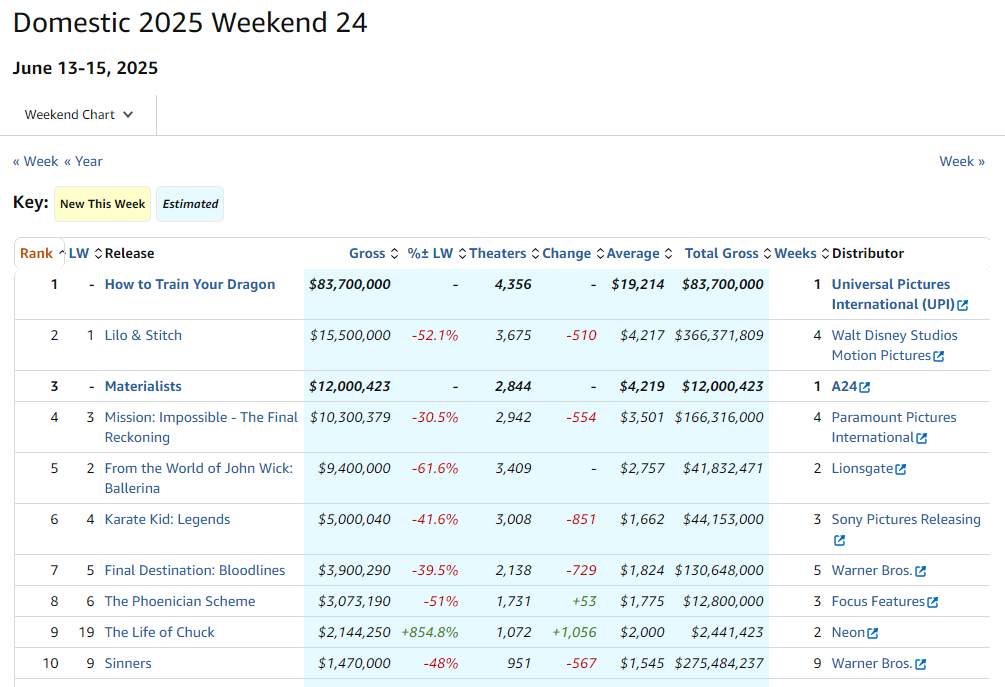Click the Release column header

(x=129, y=253)
